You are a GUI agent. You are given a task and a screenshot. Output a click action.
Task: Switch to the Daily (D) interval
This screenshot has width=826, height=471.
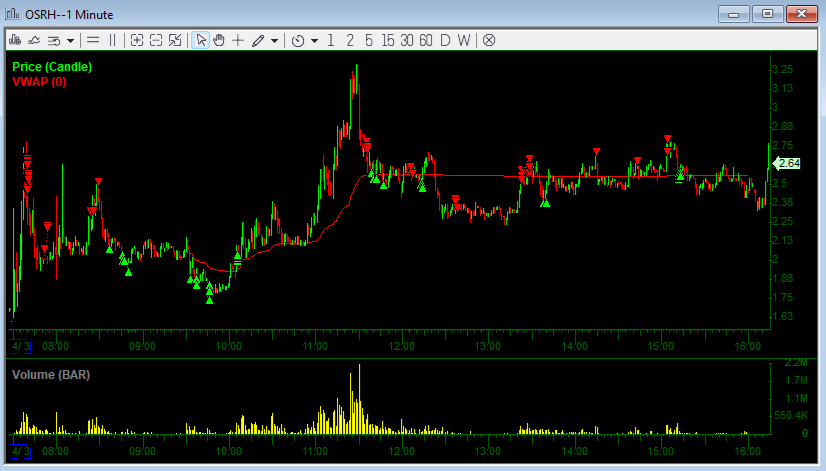(445, 40)
